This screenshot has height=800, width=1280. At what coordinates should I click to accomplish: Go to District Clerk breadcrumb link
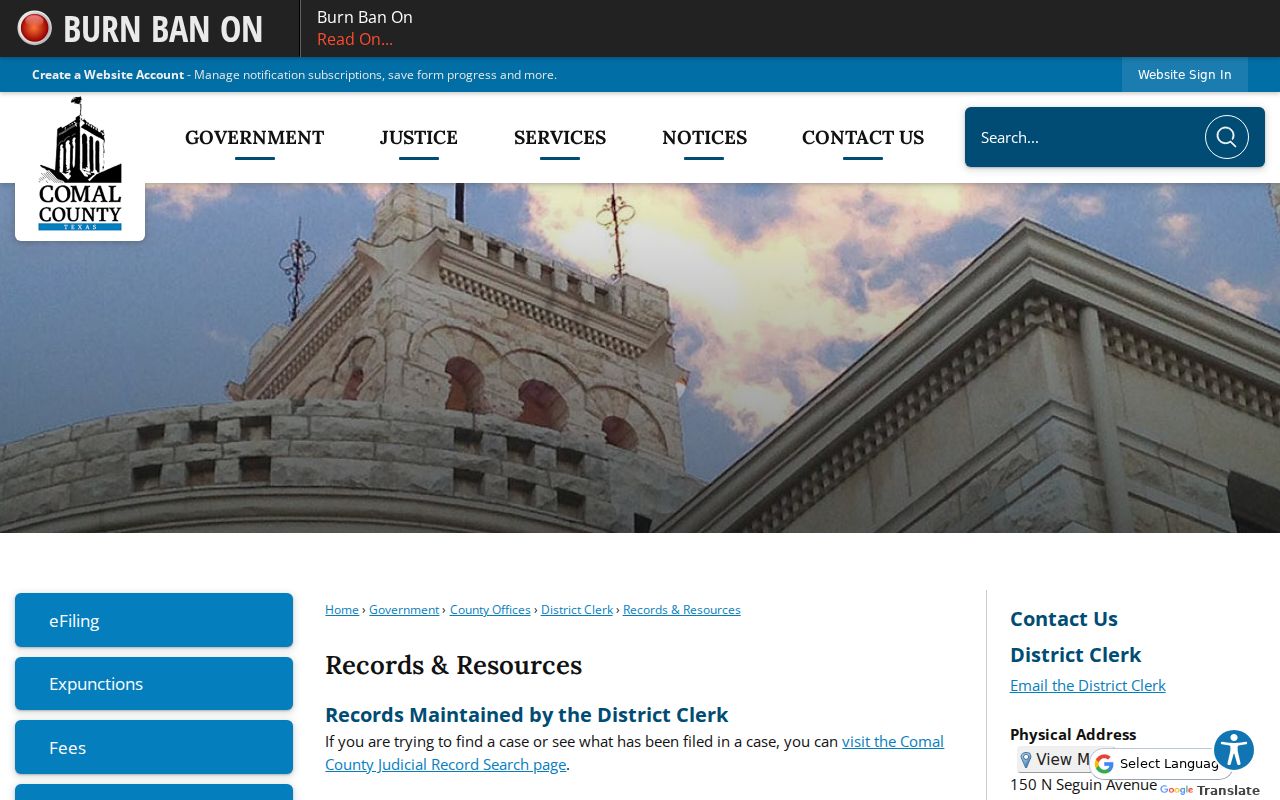[577, 610]
